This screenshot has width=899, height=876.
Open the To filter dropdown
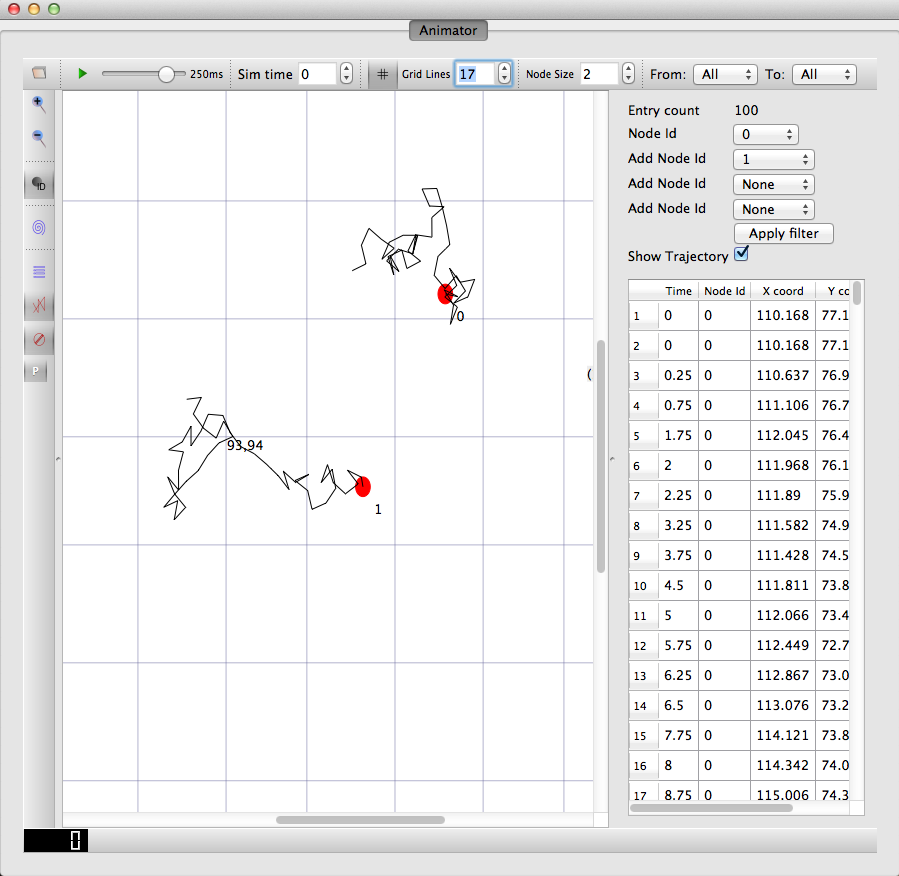tap(824, 74)
